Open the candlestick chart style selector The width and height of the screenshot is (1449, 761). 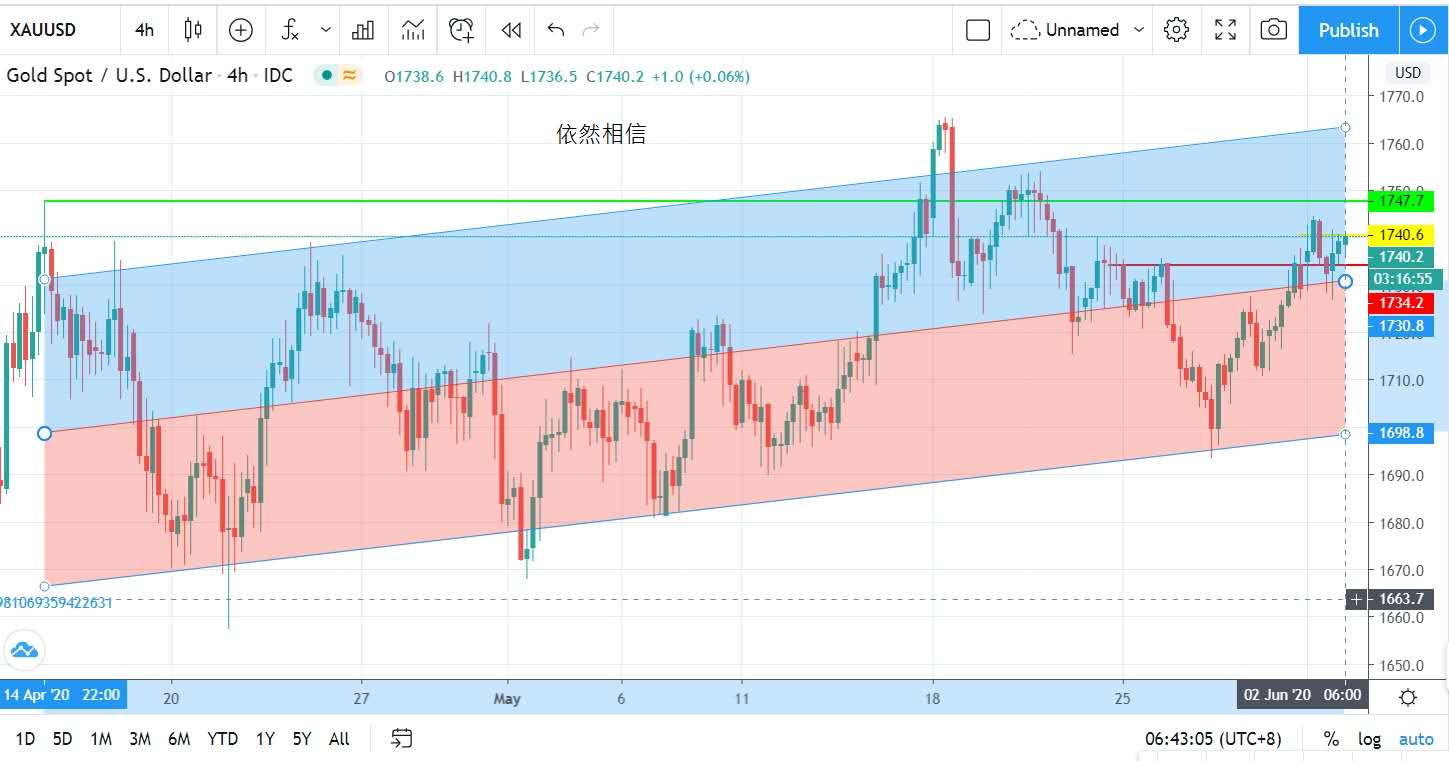coord(193,30)
